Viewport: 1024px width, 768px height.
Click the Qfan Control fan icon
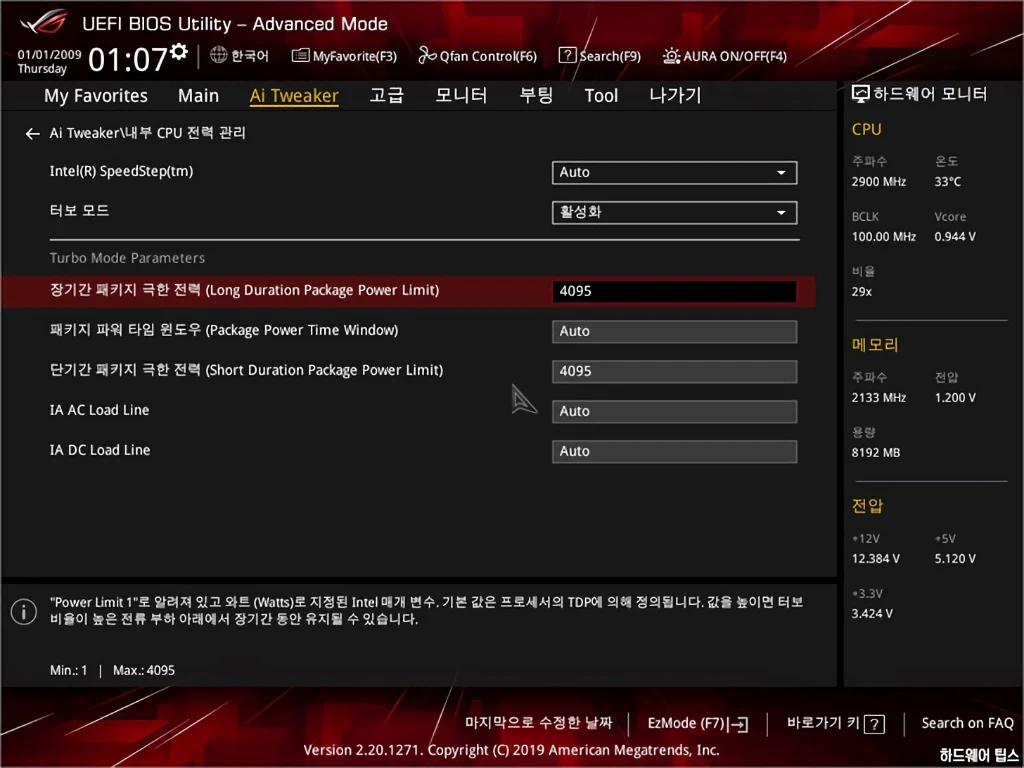point(427,56)
